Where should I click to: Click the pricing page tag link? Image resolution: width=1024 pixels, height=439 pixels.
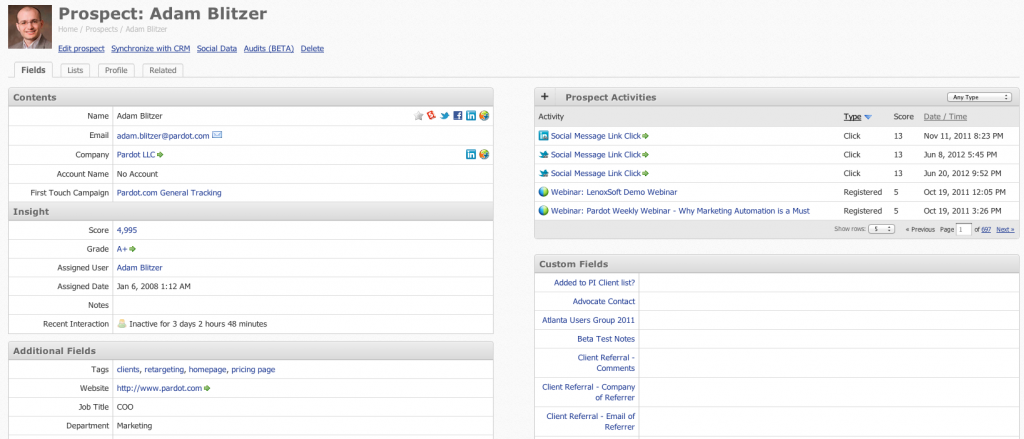253,370
